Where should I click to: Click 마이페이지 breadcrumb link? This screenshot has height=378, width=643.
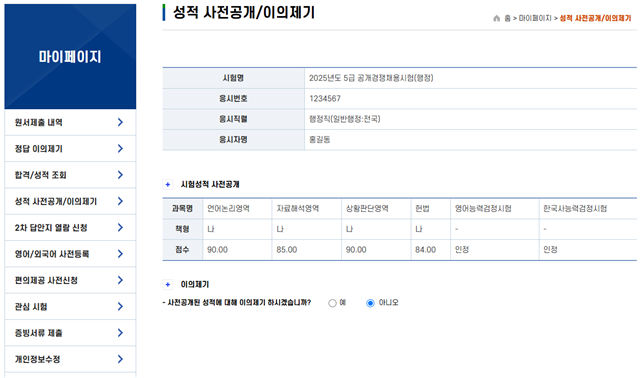click(535, 18)
